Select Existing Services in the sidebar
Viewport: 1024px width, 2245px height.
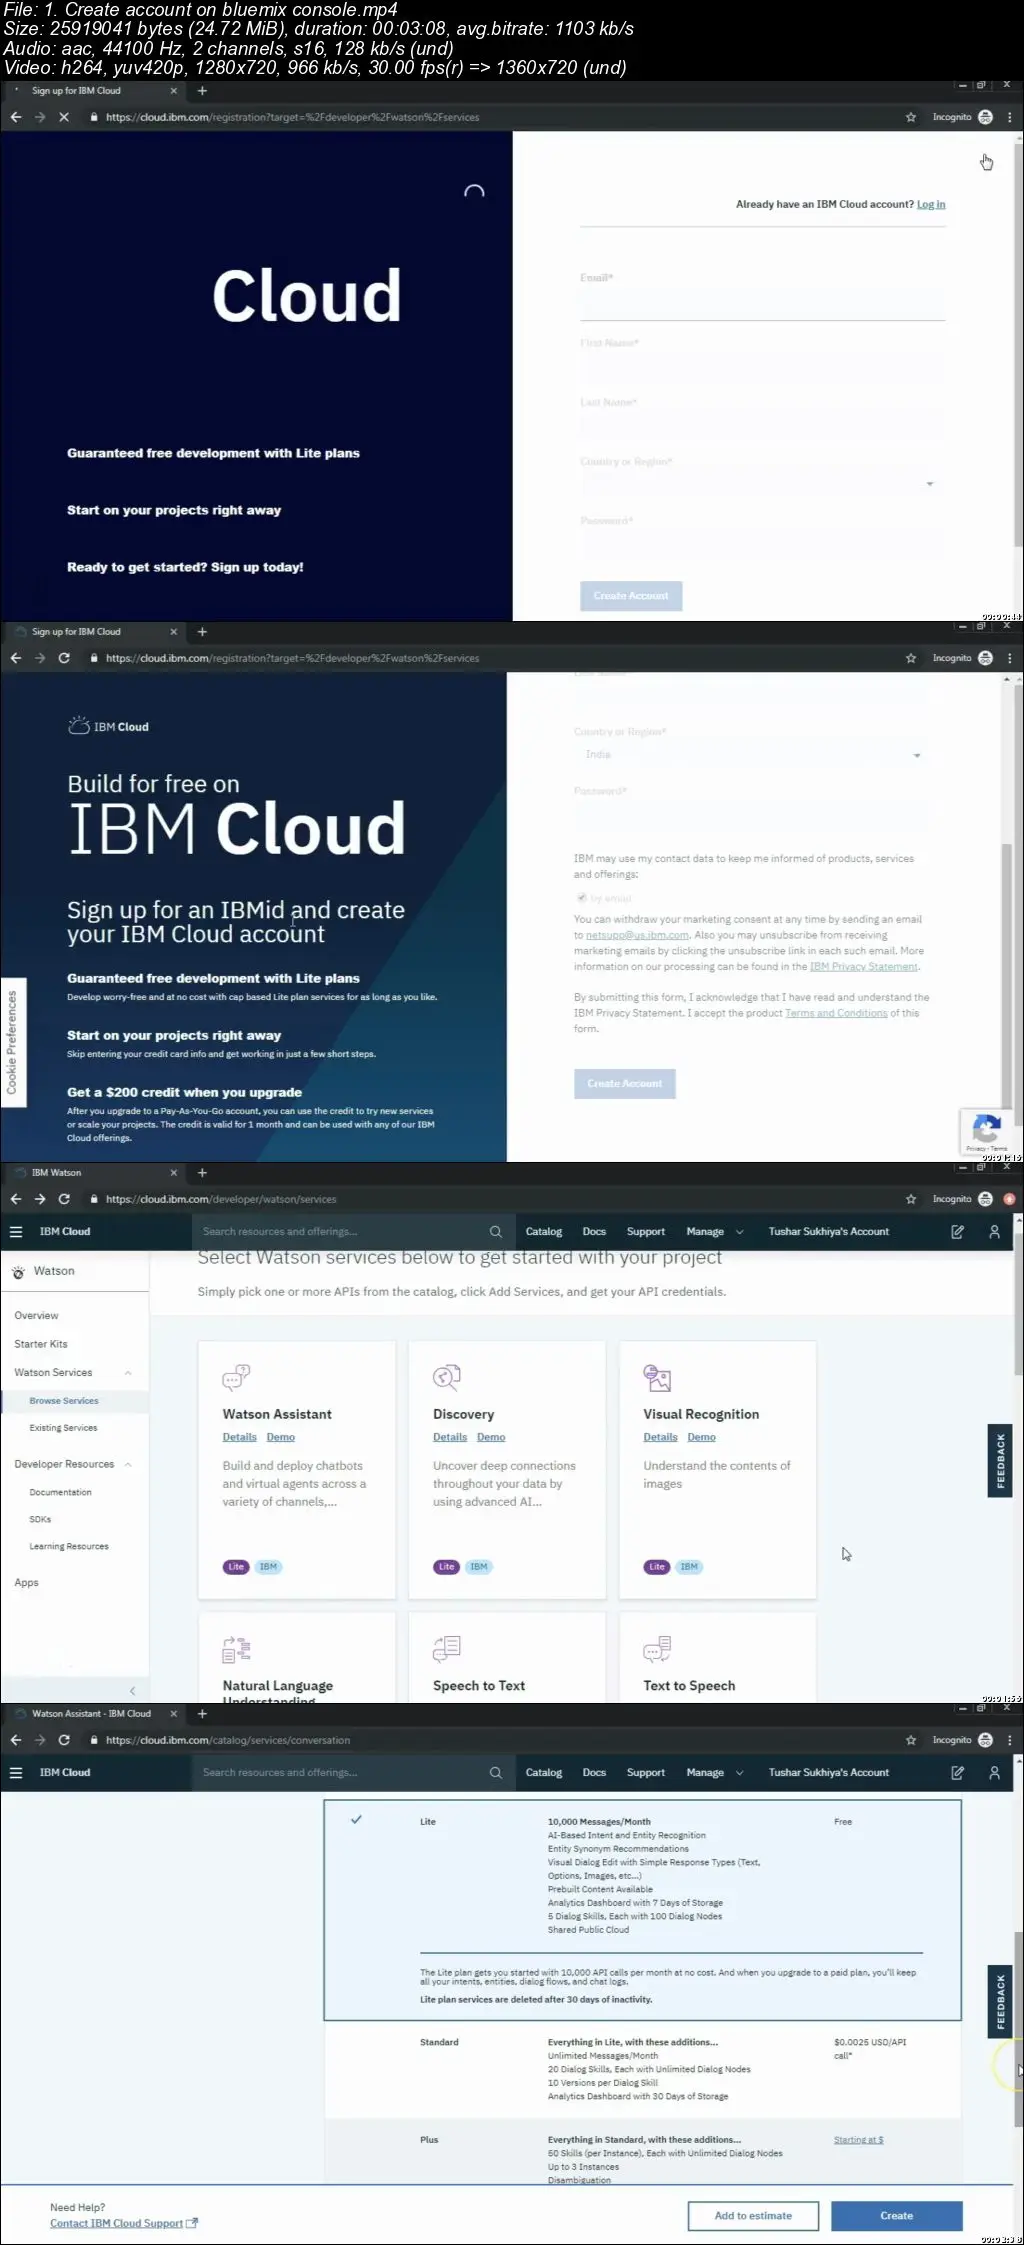(63, 1428)
